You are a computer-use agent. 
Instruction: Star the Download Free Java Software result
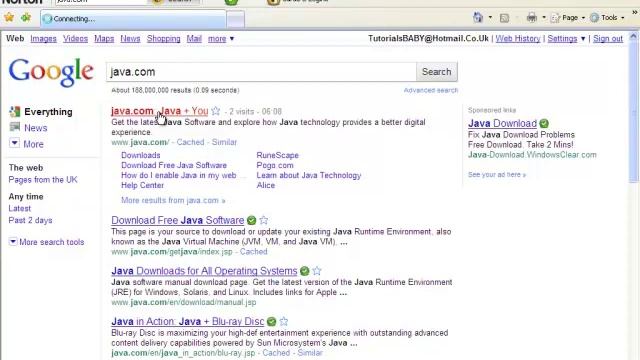(x=264, y=220)
